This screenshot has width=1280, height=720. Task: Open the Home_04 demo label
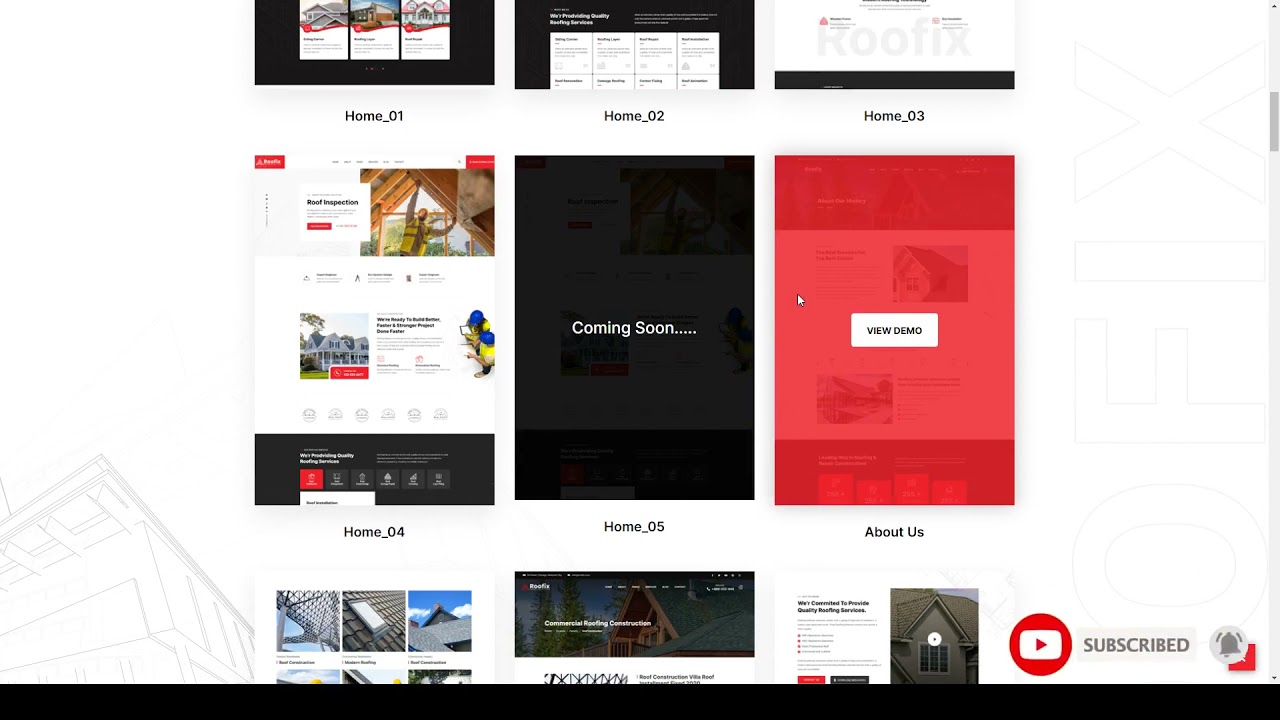pos(374,532)
